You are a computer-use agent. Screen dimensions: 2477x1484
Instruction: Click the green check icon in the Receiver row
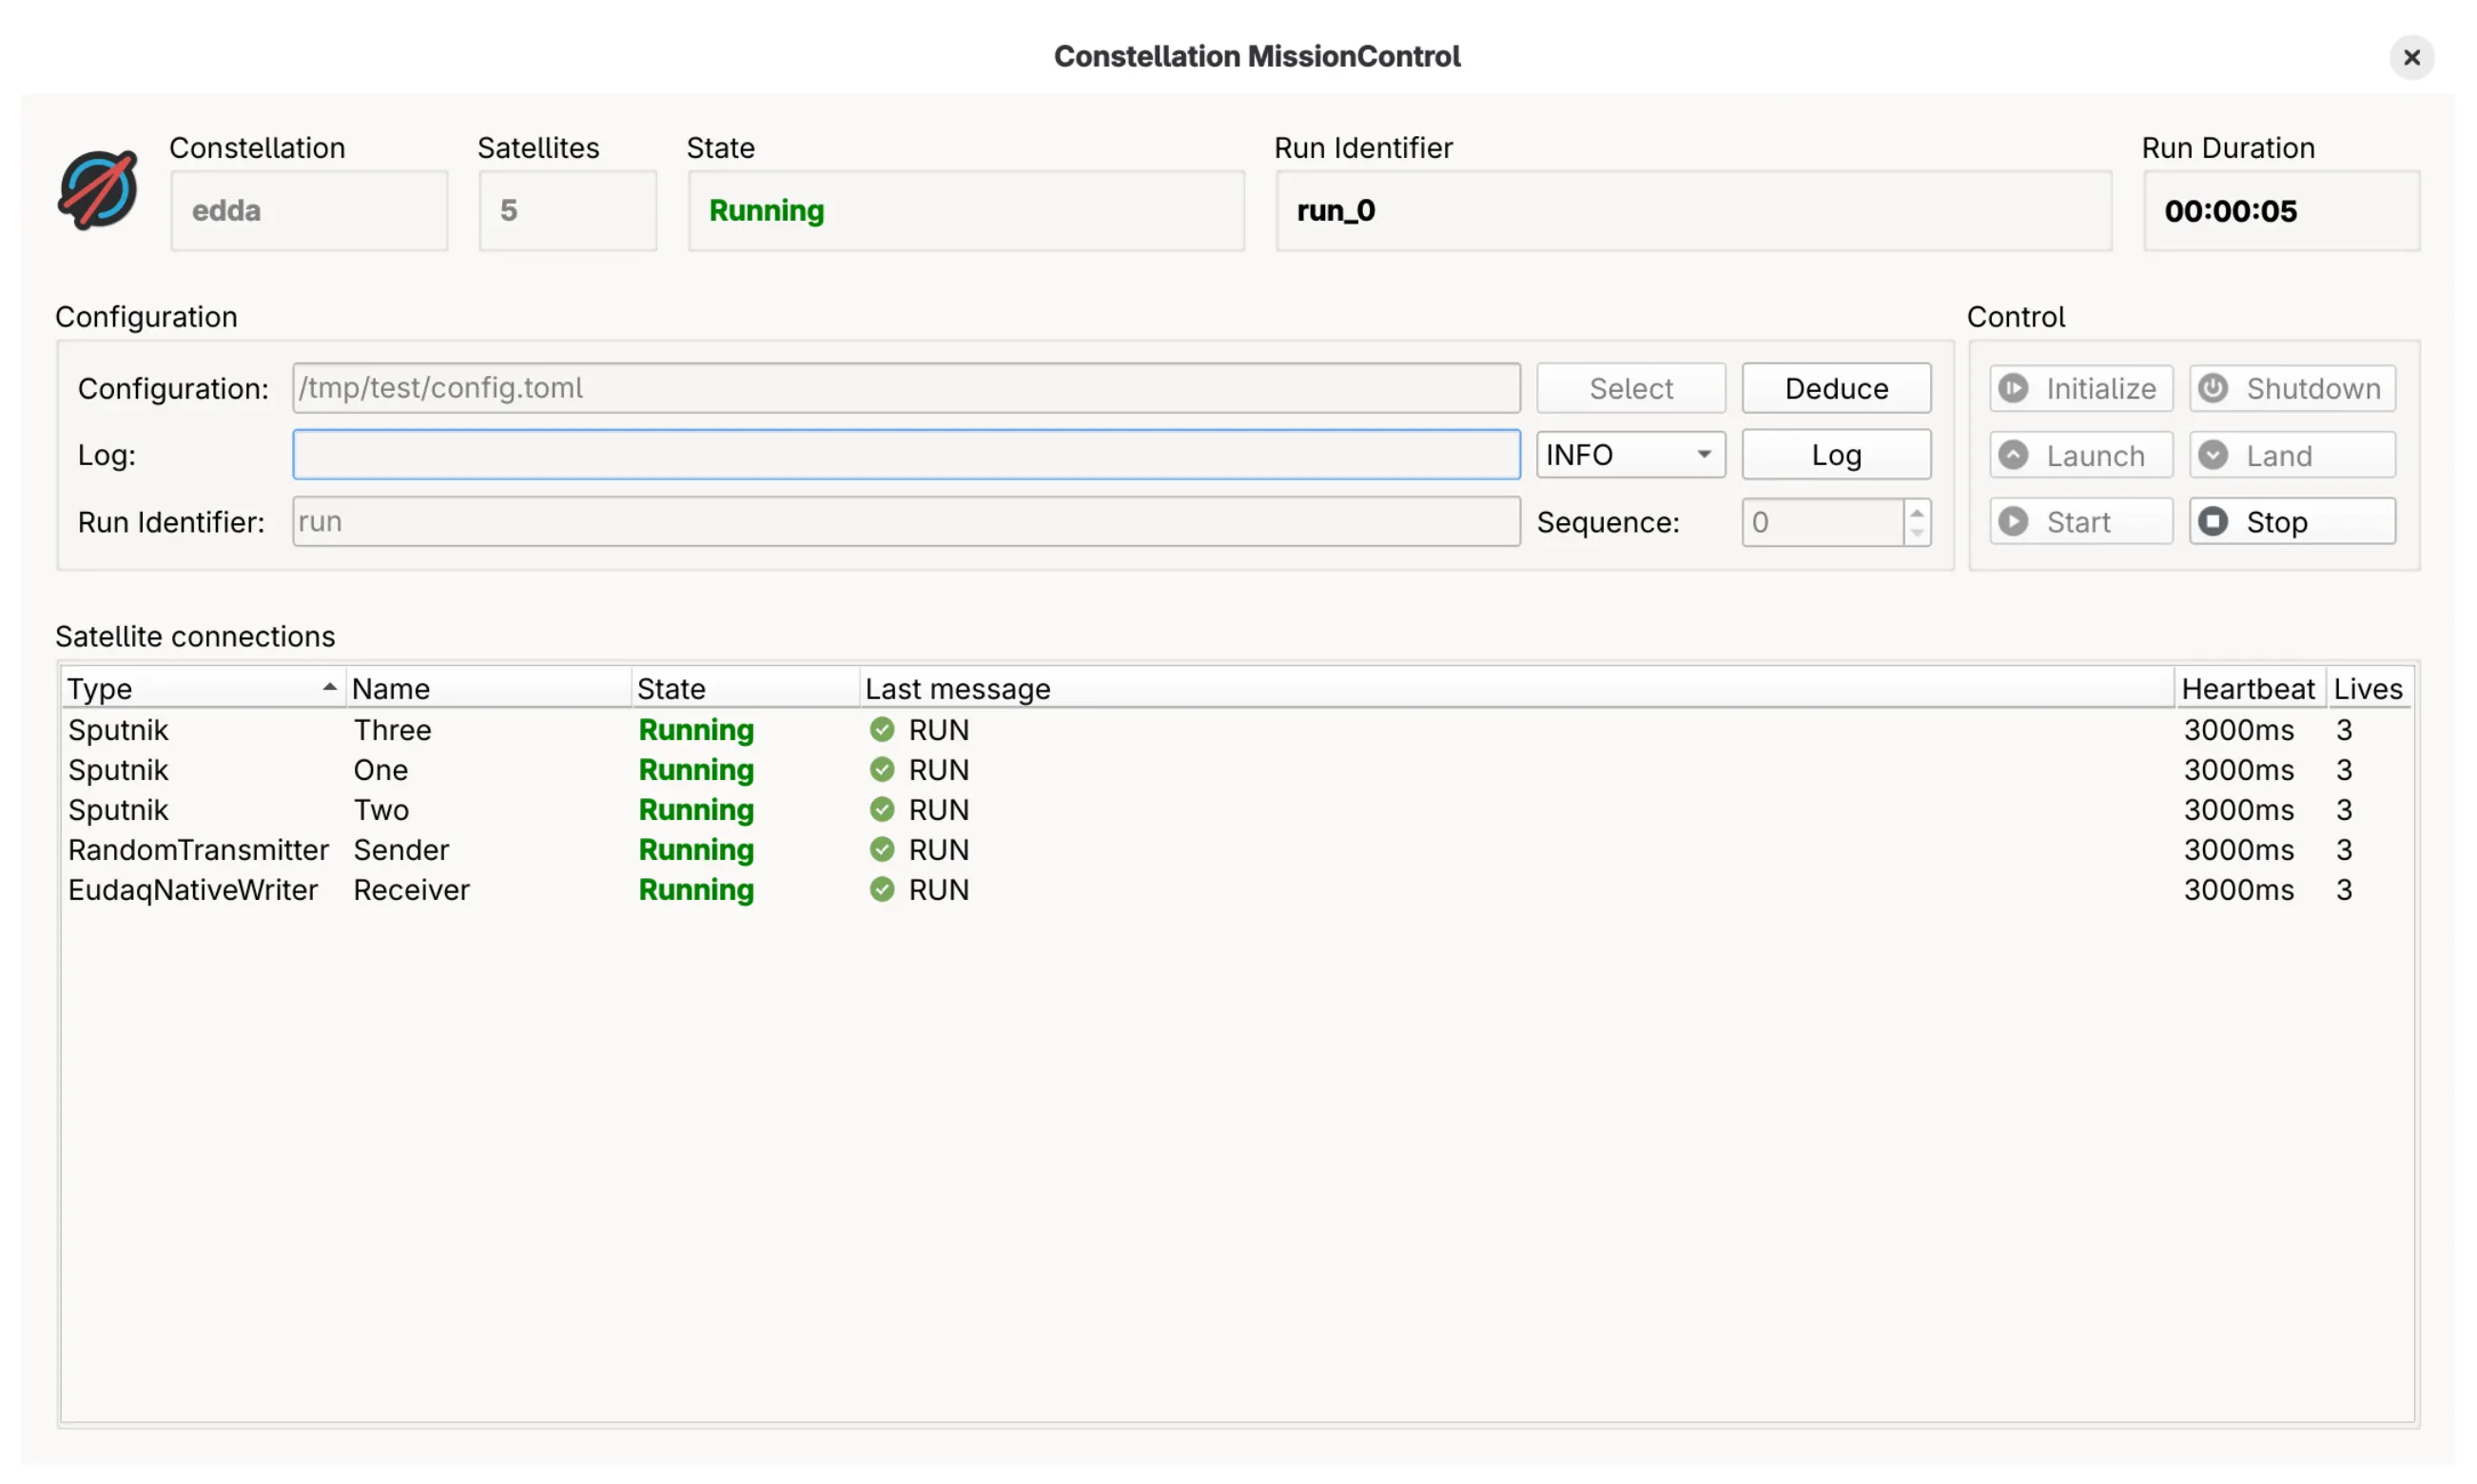(x=881, y=889)
